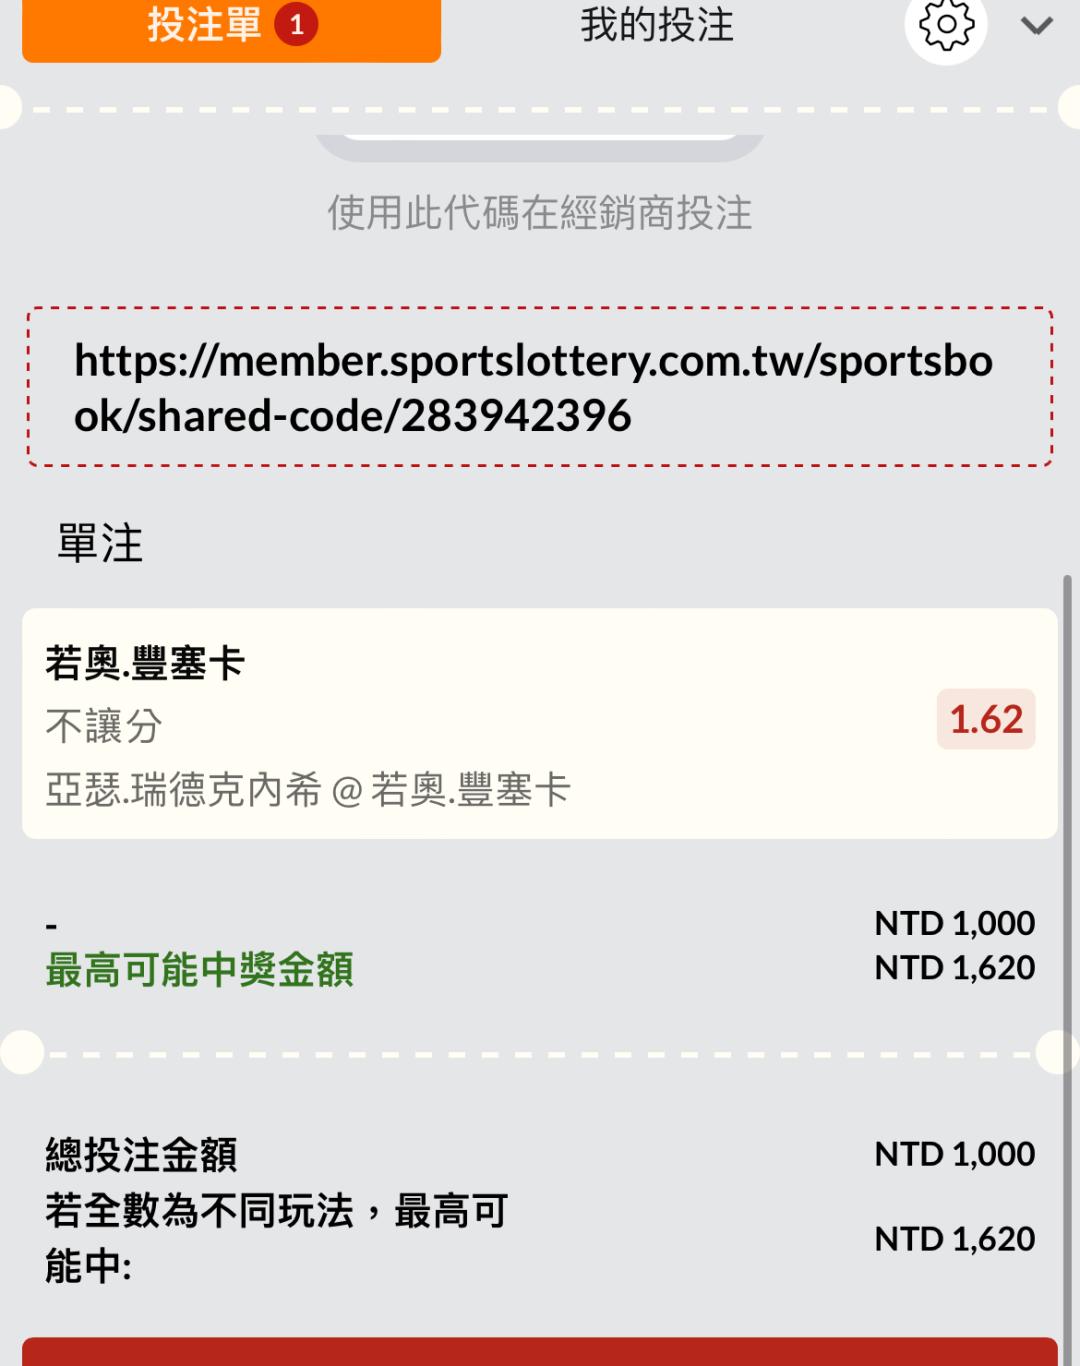Viewport: 1080px width, 1366px height.
Task: Click the green 最高可能中獎金額 label
Action: pos(200,970)
